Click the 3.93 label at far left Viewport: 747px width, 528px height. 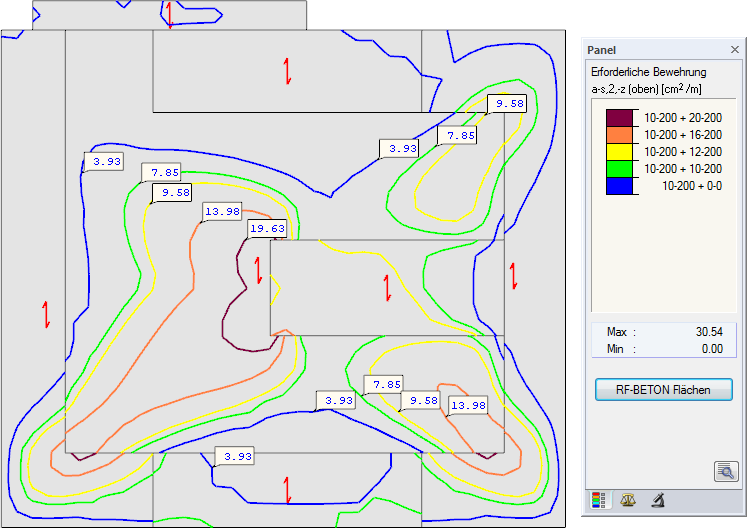click(104, 162)
